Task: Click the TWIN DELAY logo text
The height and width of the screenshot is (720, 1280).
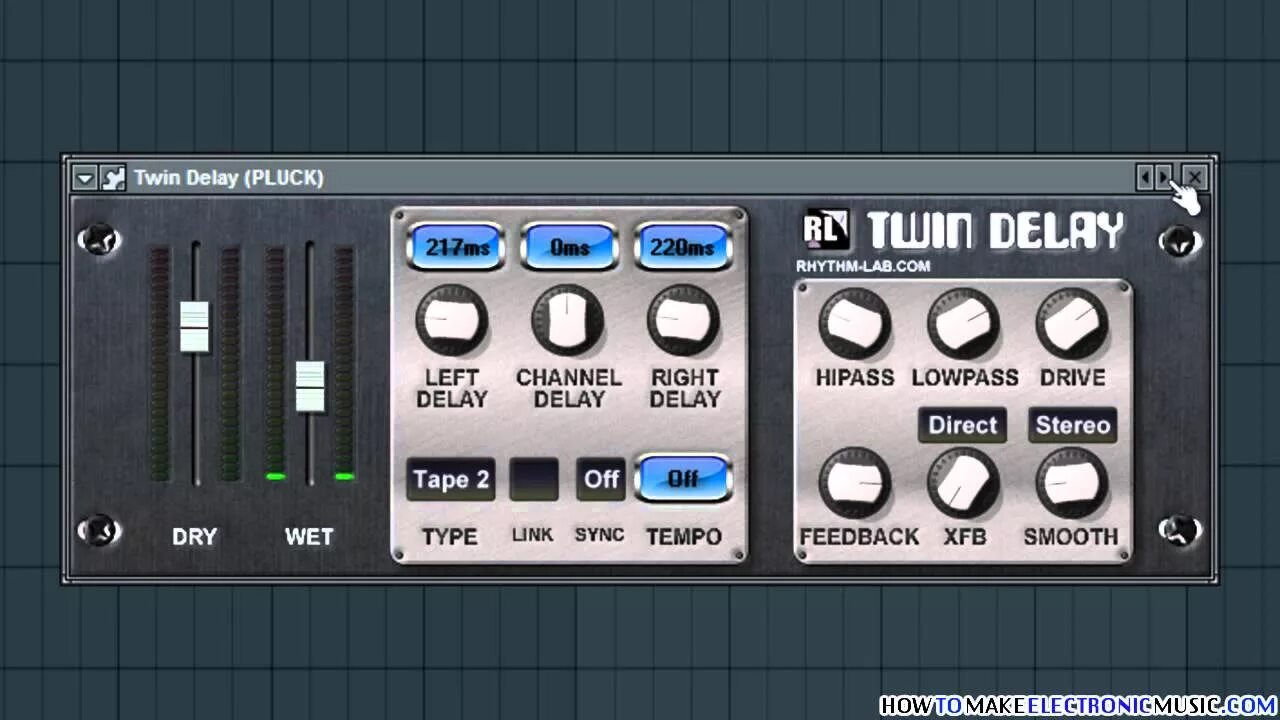Action: point(996,231)
